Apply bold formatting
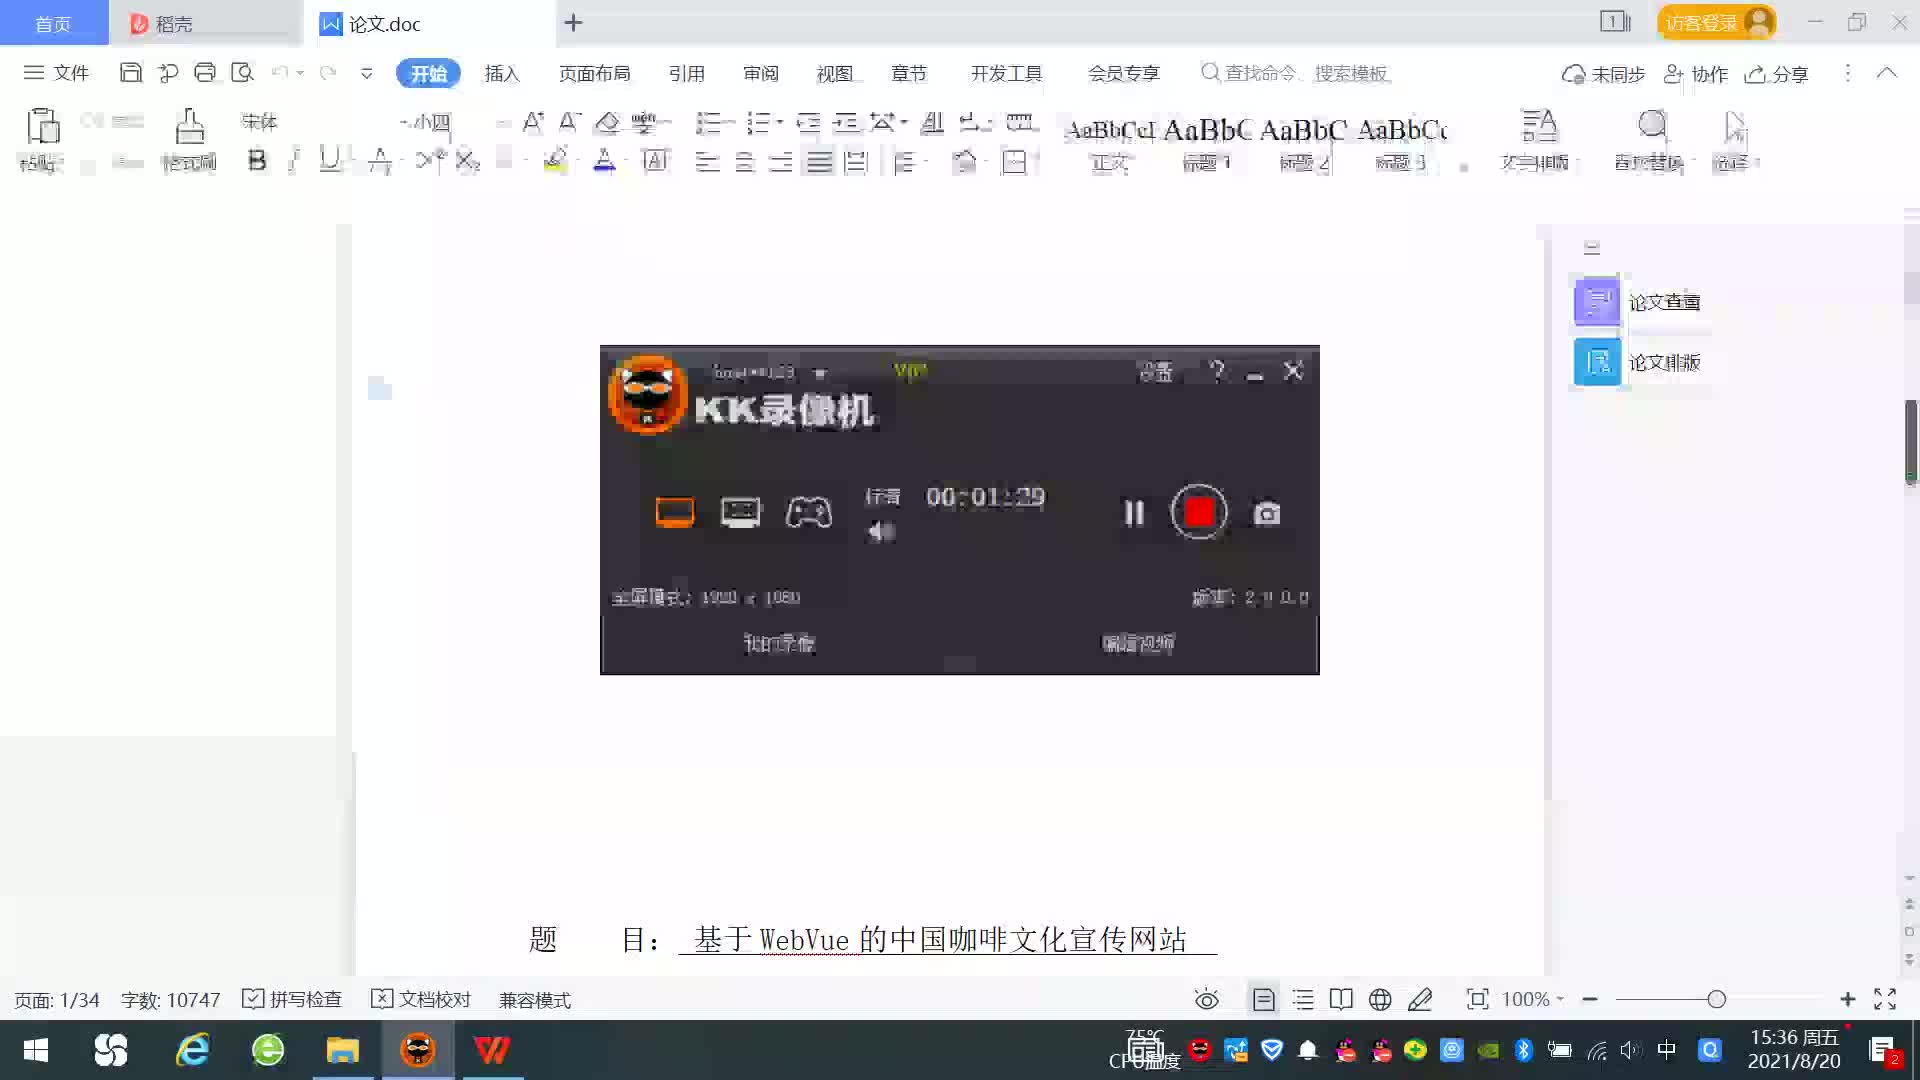This screenshot has height=1080, width=1920. [257, 161]
